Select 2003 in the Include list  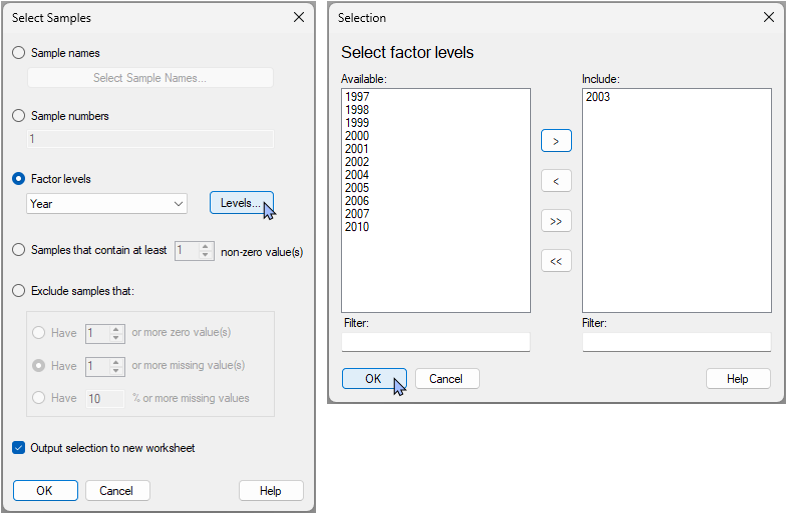[x=598, y=97]
